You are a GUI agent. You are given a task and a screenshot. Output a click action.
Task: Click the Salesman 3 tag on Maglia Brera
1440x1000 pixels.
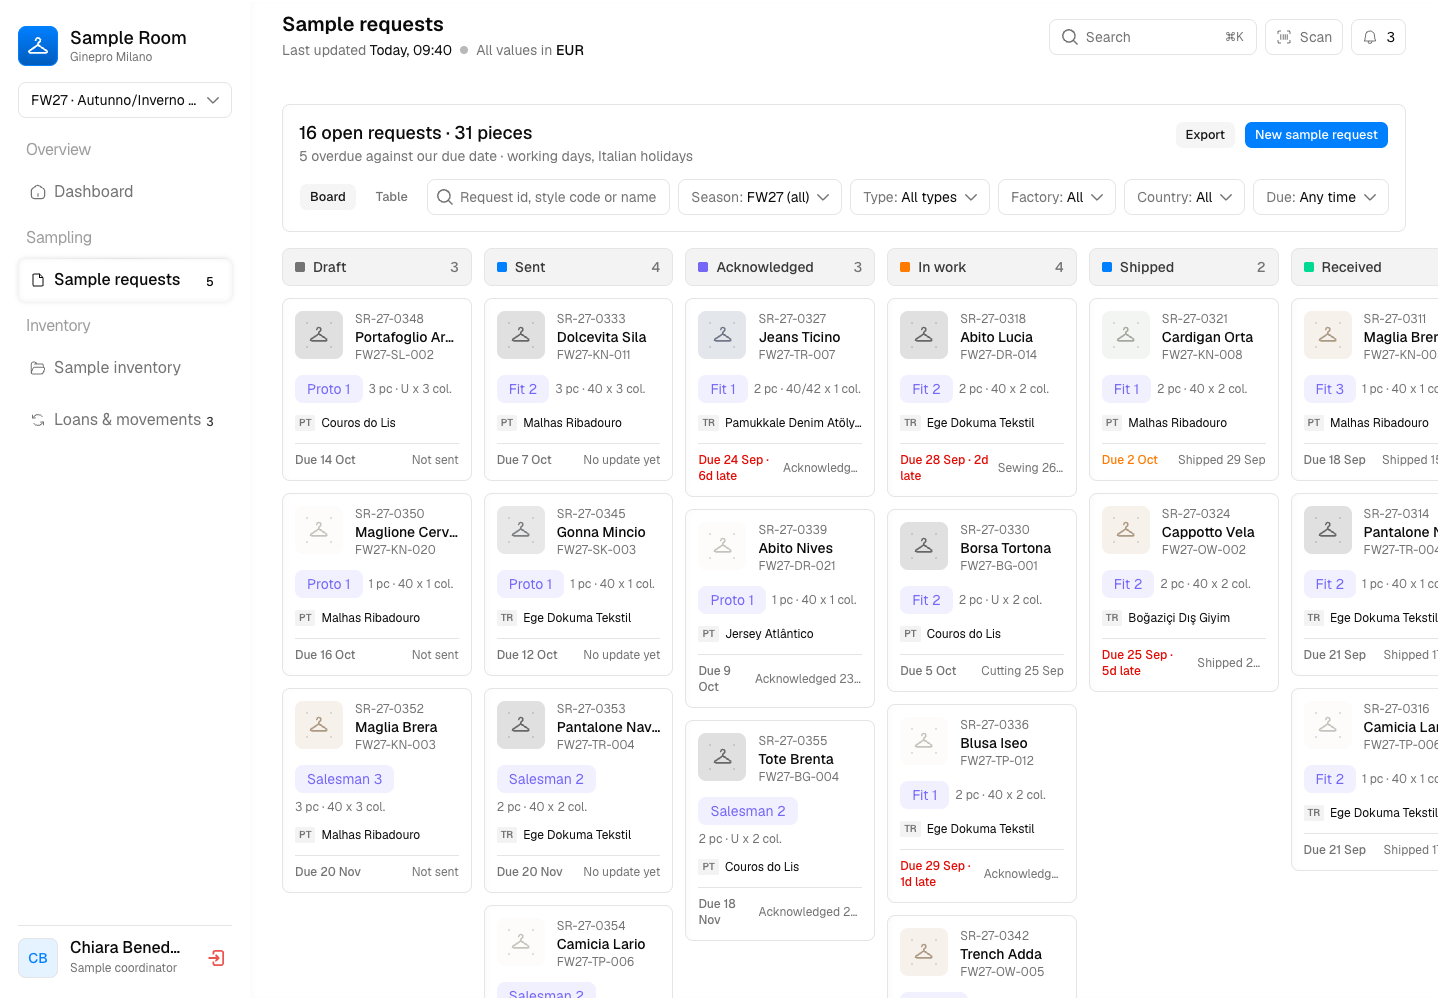tap(344, 779)
